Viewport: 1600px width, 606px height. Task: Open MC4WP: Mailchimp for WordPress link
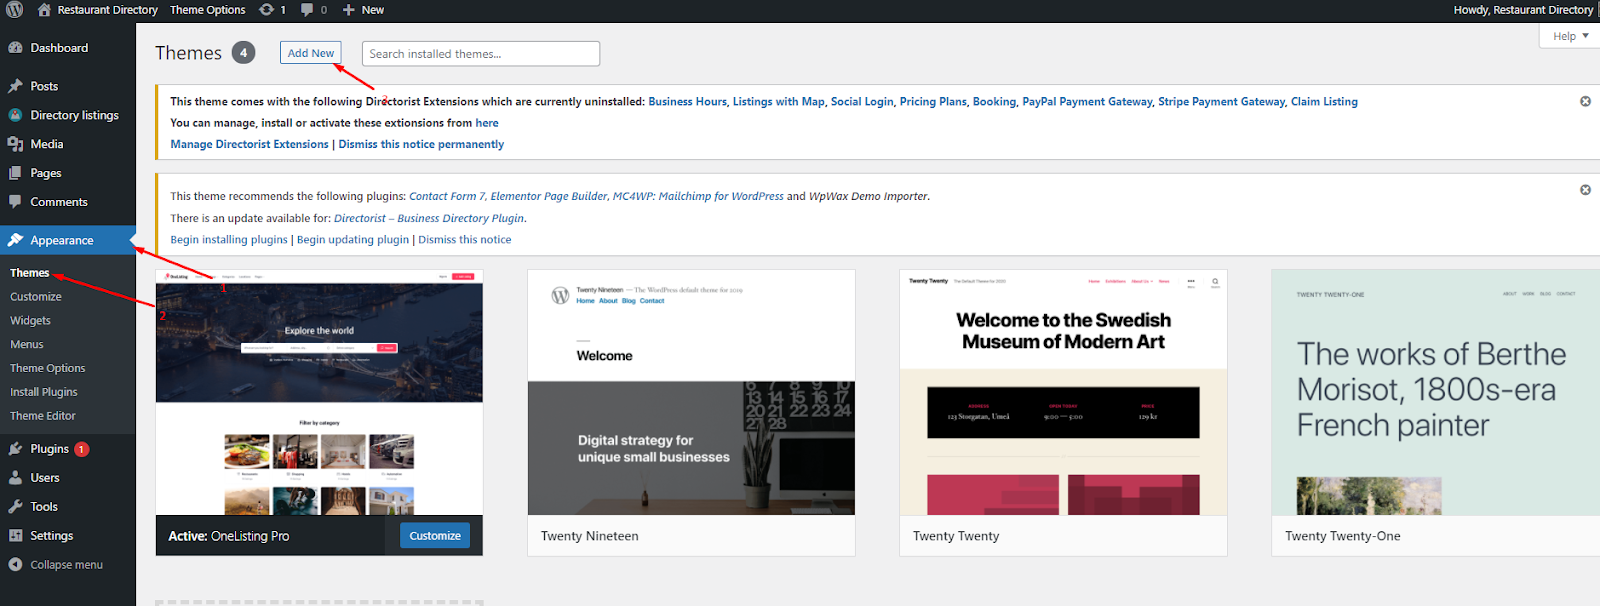[x=698, y=197]
